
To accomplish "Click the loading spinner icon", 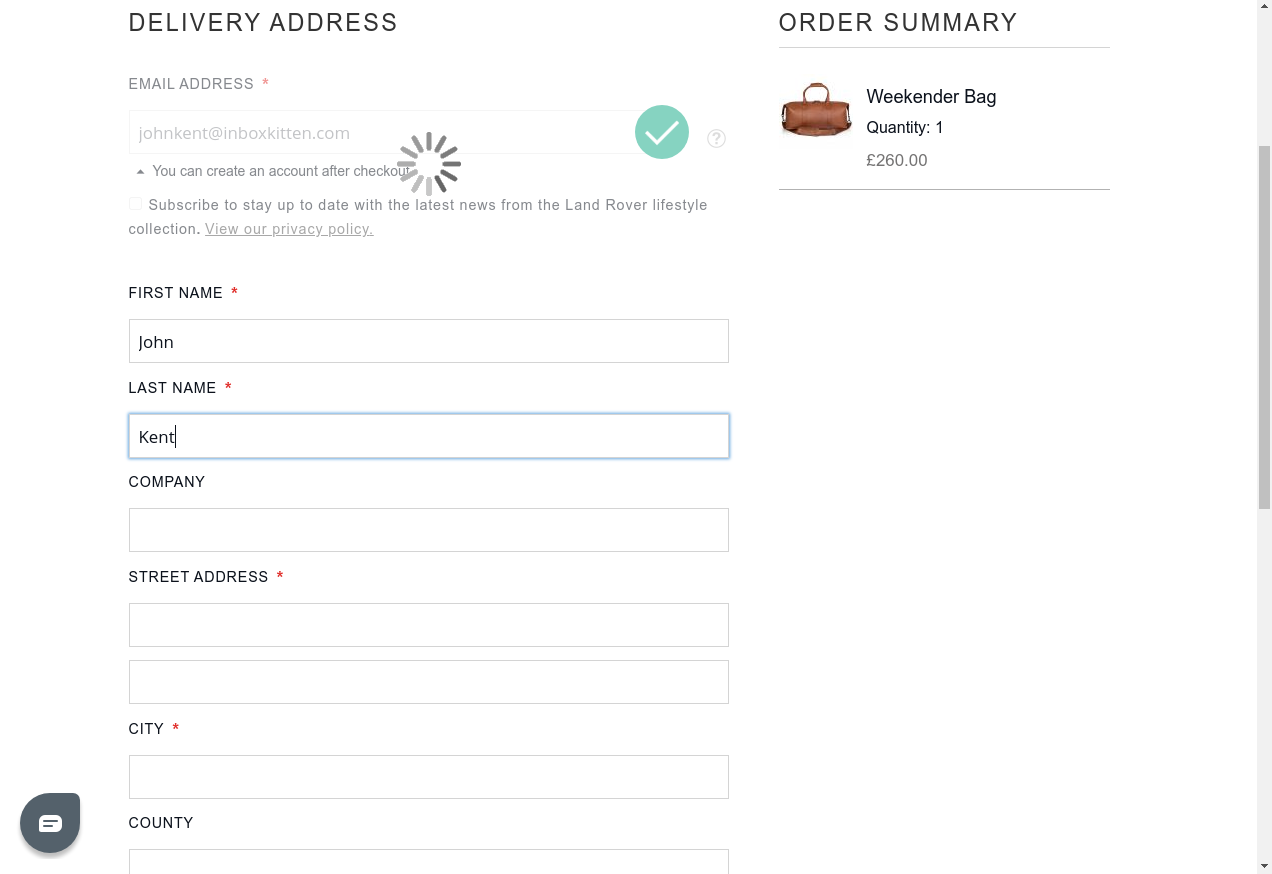I will click(429, 164).
